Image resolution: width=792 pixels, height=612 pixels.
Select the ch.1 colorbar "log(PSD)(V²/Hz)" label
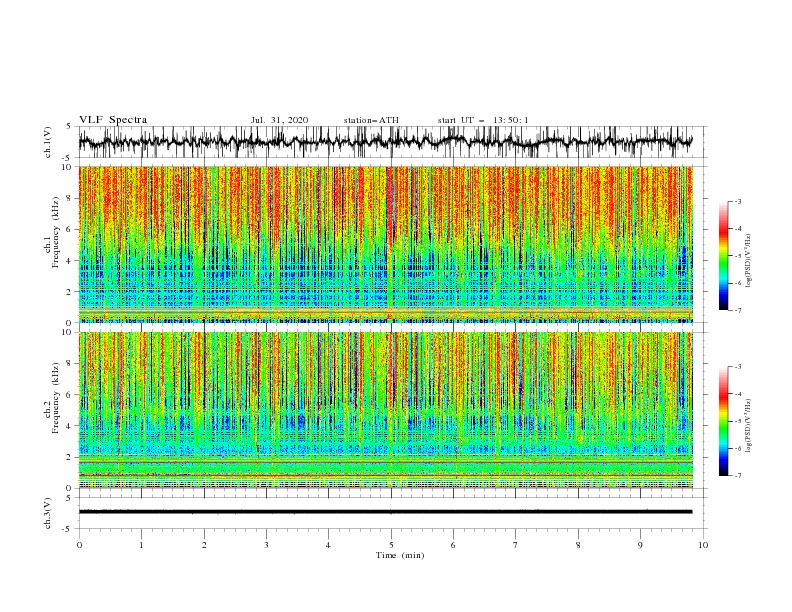[748, 261]
